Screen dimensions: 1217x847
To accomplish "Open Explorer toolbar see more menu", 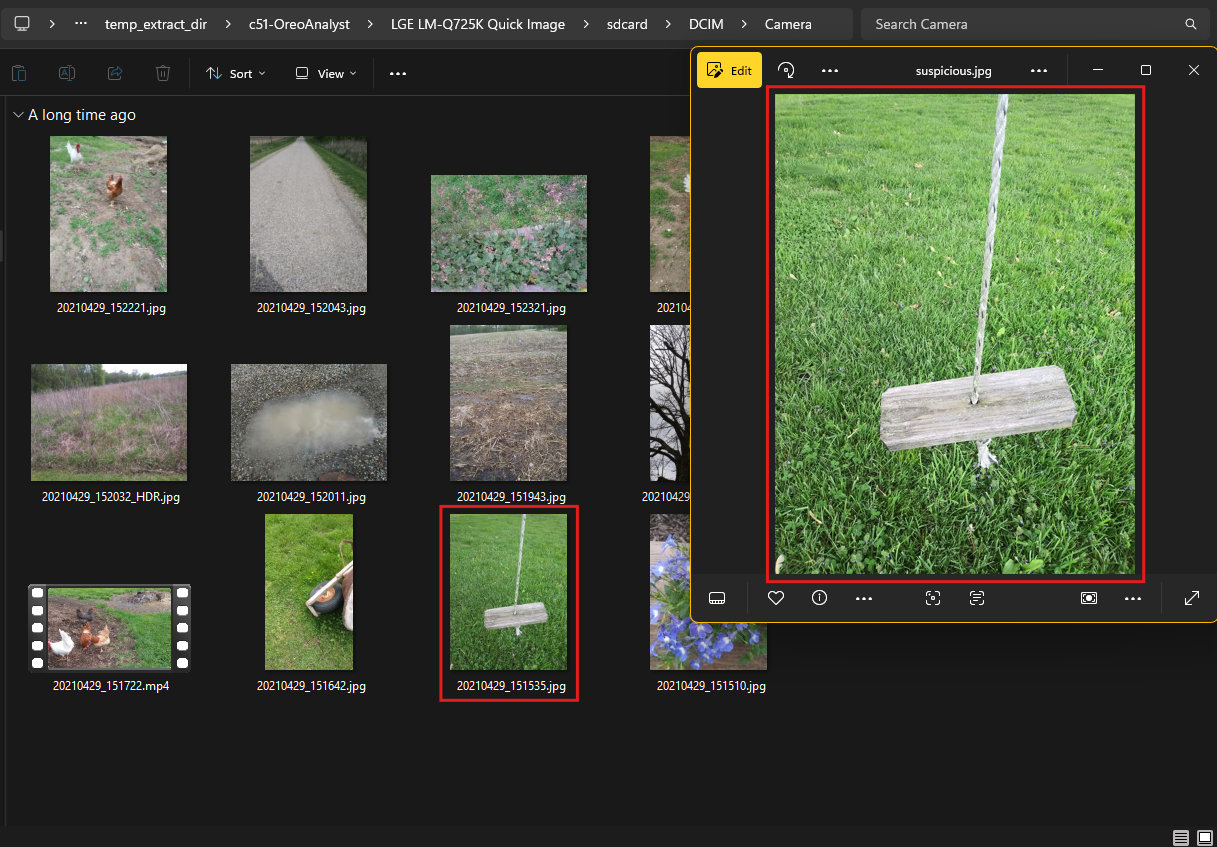I will click(x=398, y=73).
